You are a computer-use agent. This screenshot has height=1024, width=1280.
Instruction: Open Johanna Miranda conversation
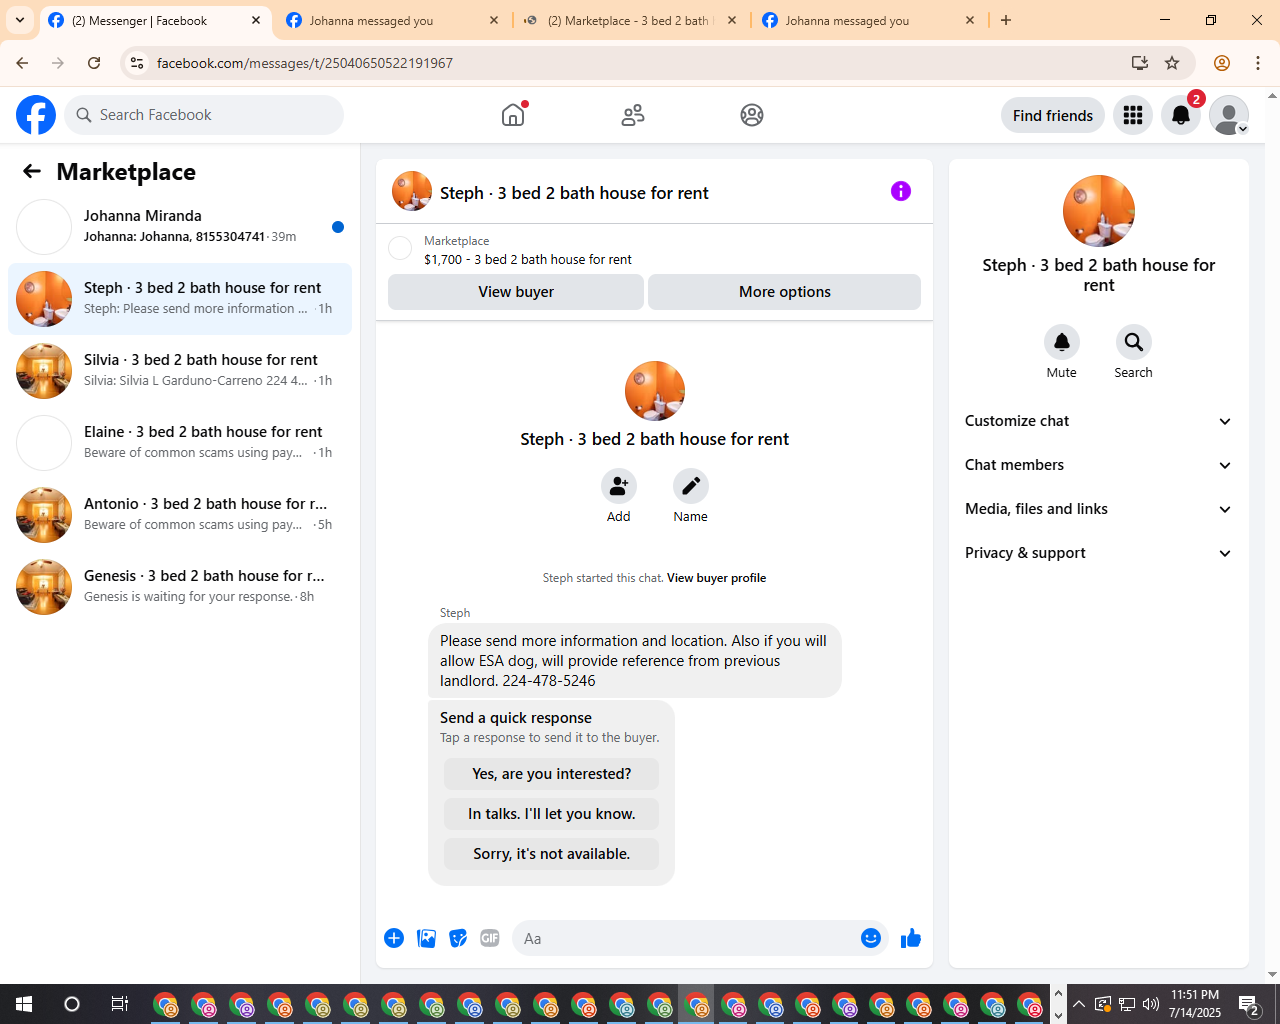(180, 227)
